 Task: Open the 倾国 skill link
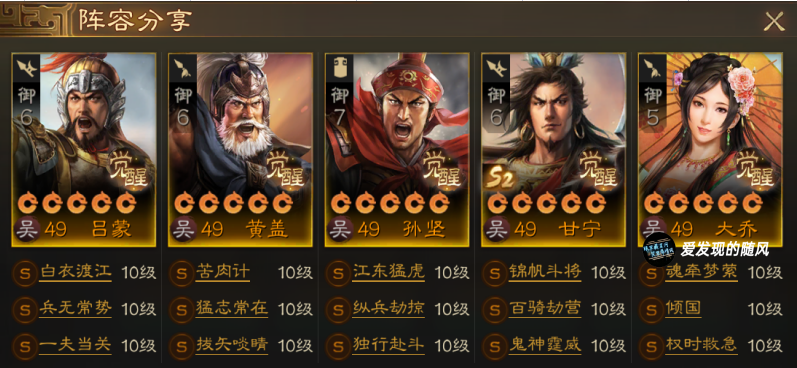683,309
